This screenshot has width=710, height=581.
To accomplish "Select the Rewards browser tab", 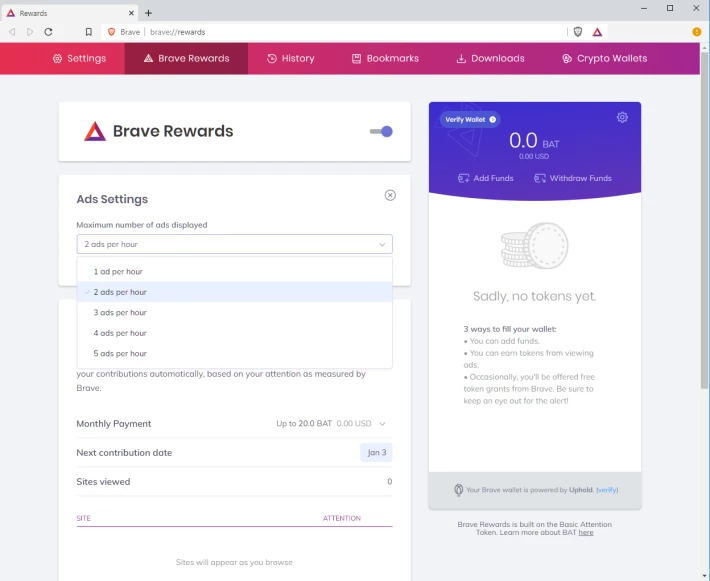I will point(70,13).
